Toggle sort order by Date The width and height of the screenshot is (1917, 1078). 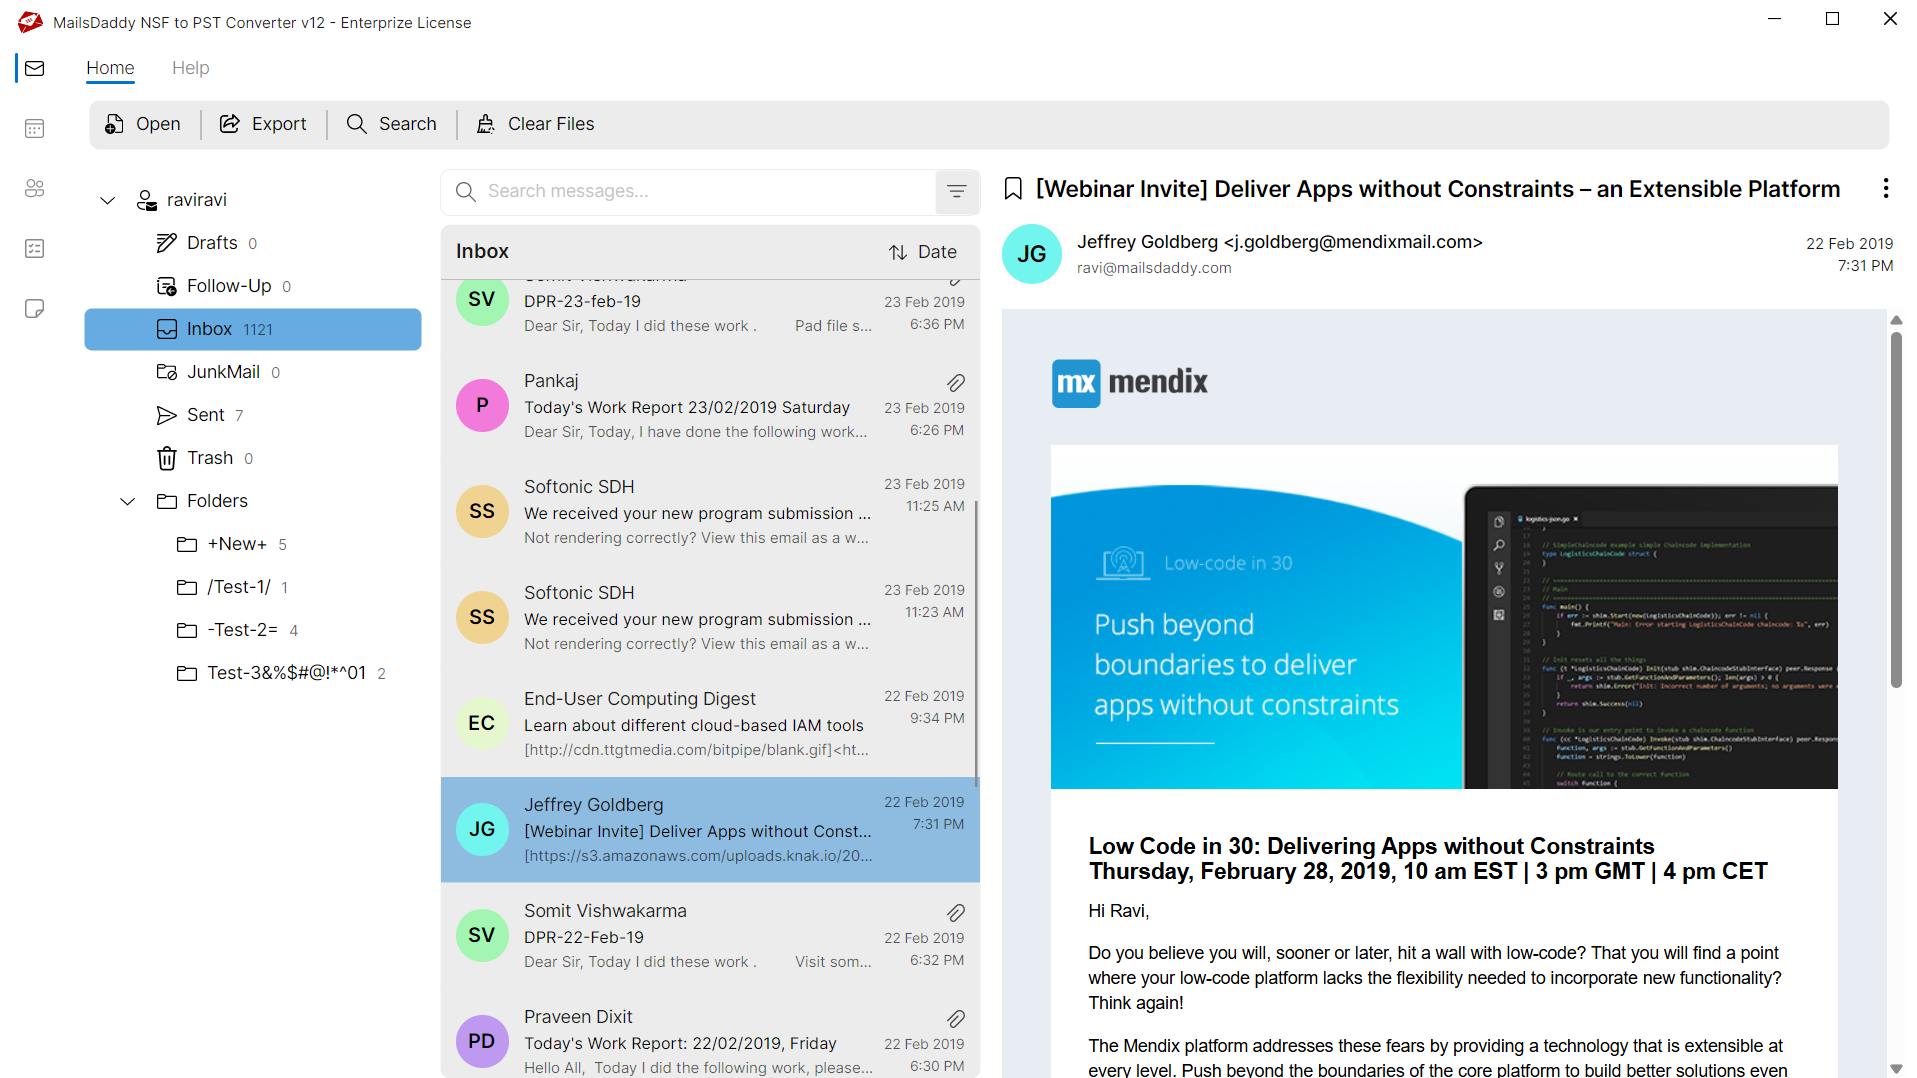click(923, 252)
